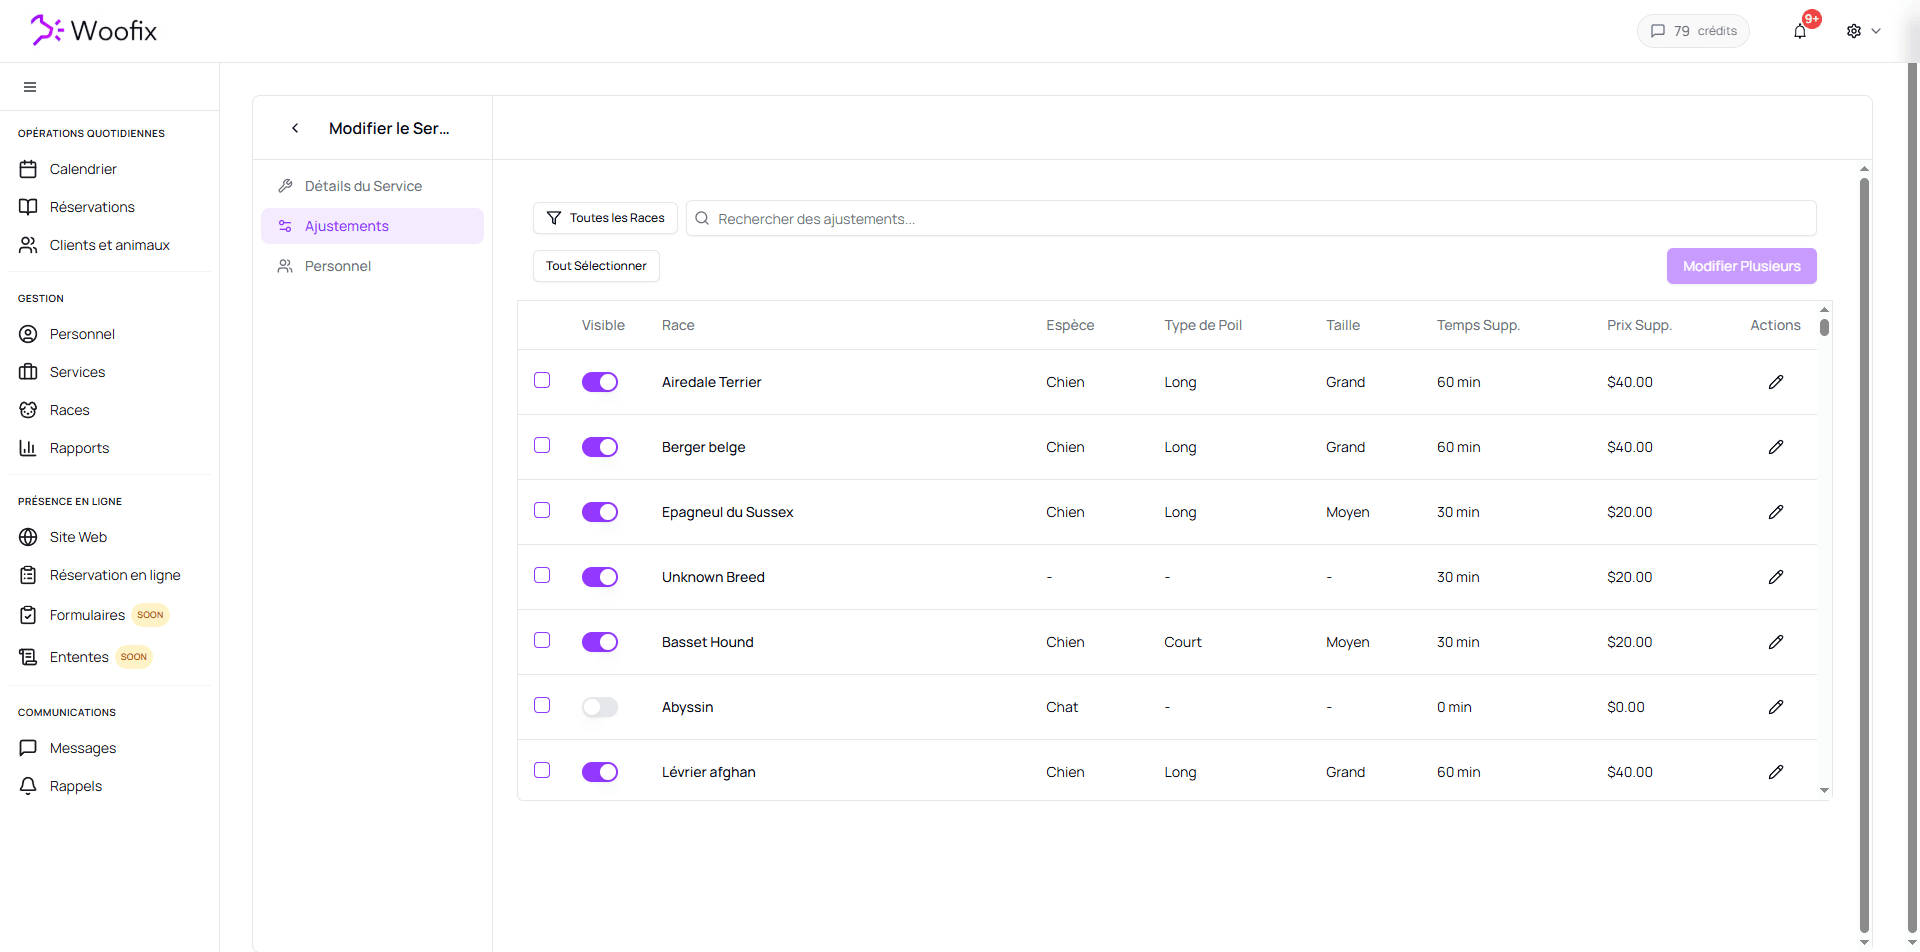Click the Modifier Plusieurs button
The height and width of the screenshot is (952, 1920).
point(1741,266)
